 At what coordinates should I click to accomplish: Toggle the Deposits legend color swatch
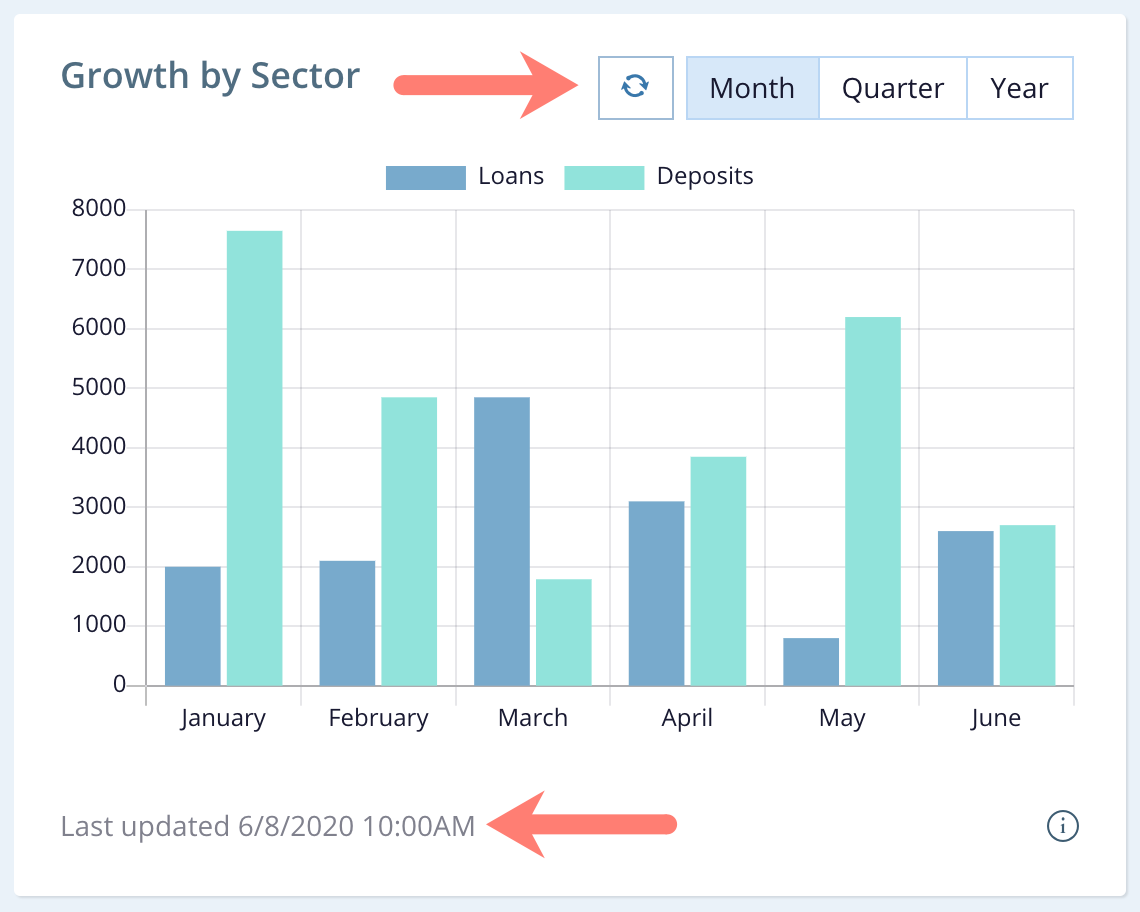[604, 177]
